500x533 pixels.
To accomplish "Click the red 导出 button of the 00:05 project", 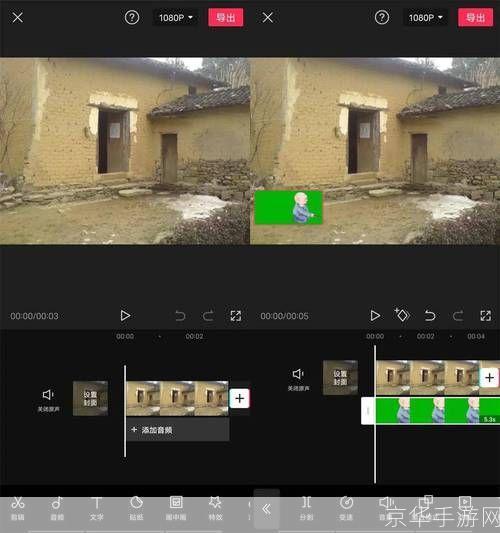I will (476, 18).
